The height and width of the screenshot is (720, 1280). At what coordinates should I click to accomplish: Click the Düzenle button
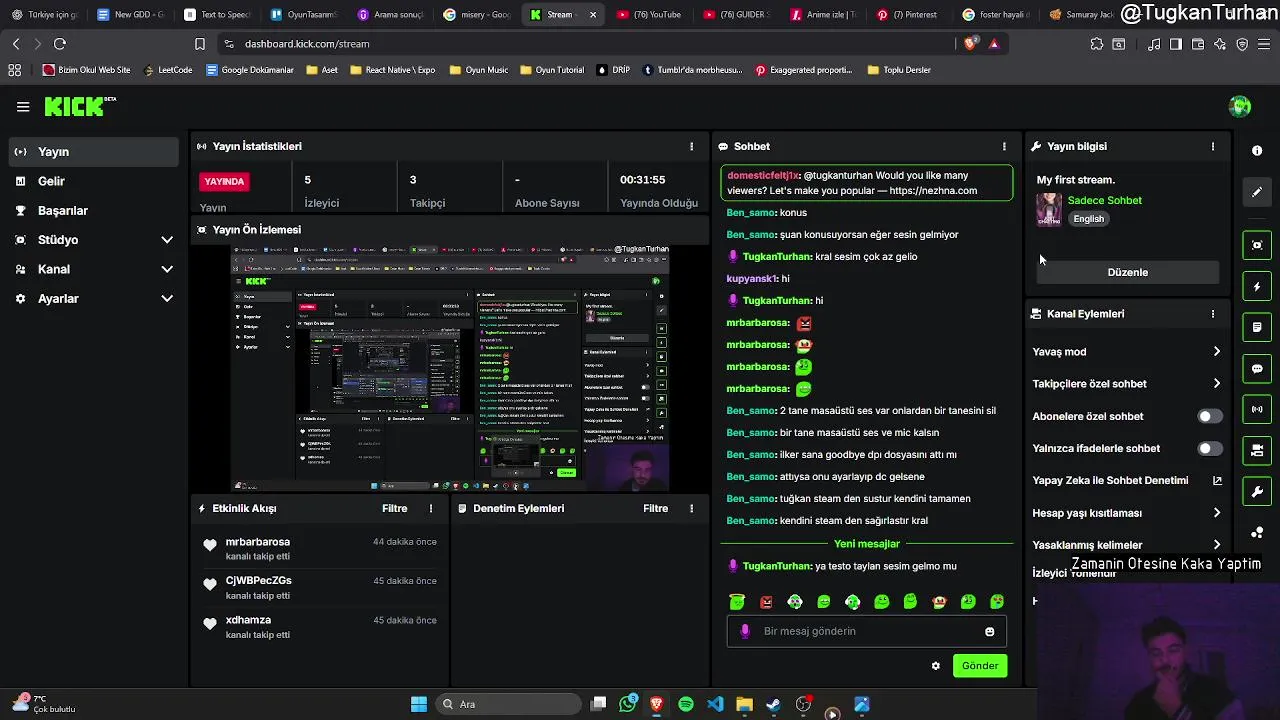coord(1127,272)
